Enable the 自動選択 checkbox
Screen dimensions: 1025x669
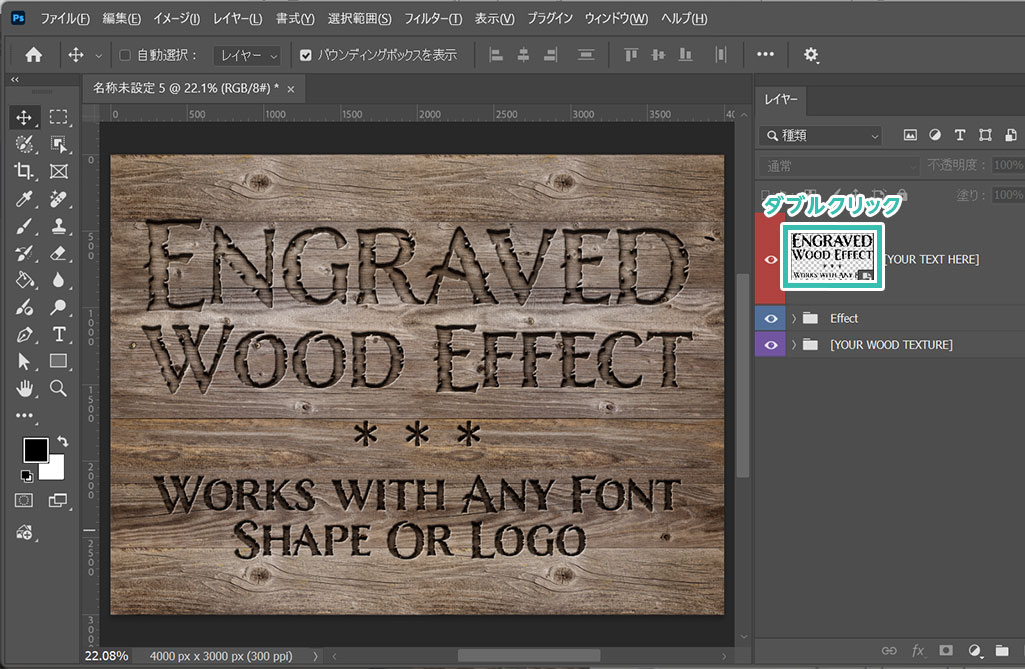pos(125,55)
